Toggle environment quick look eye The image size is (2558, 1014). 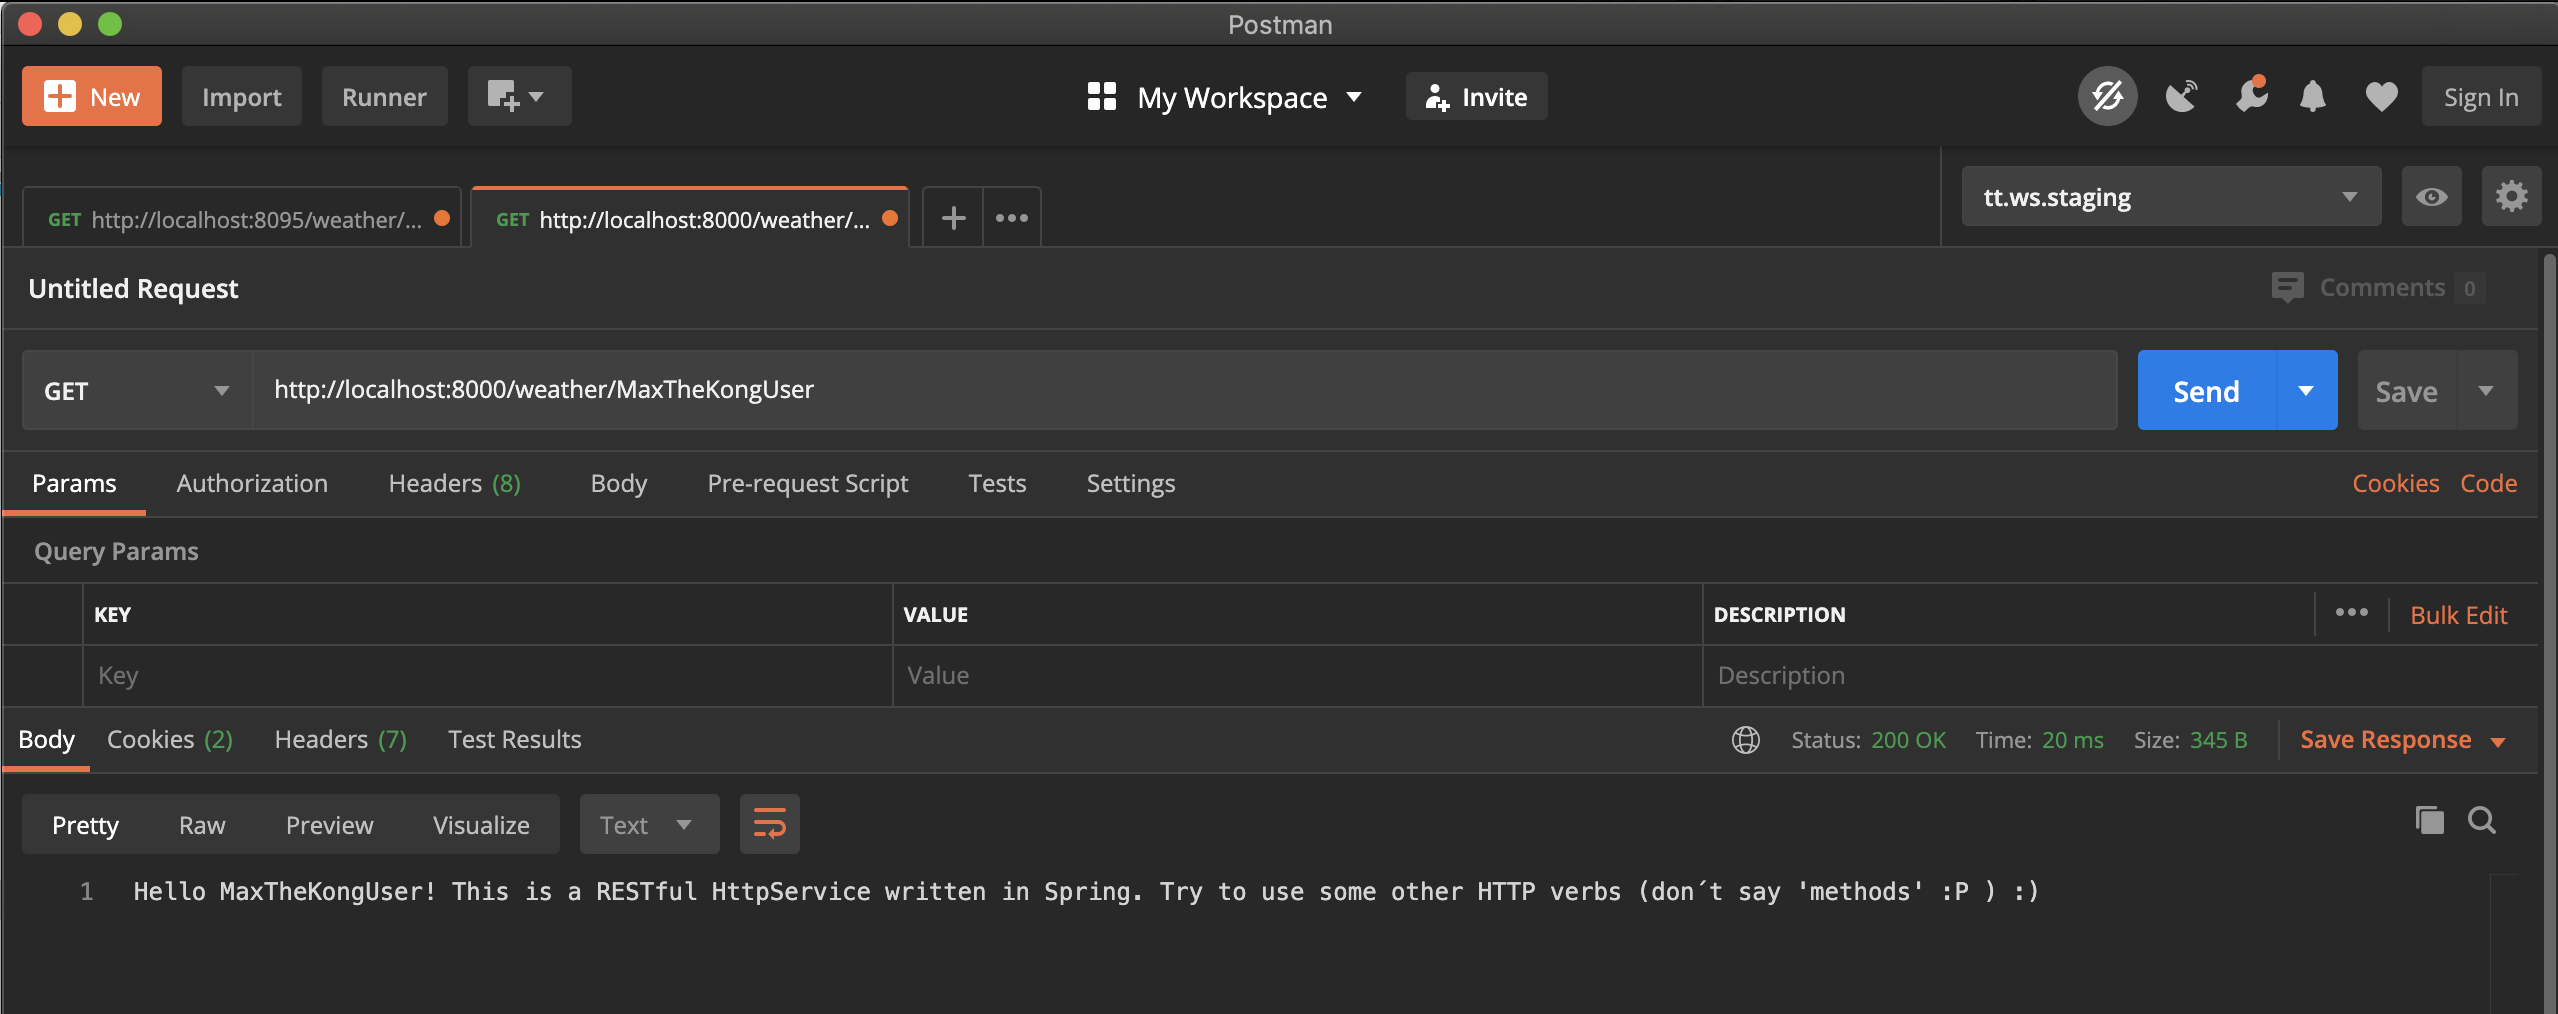2431,196
